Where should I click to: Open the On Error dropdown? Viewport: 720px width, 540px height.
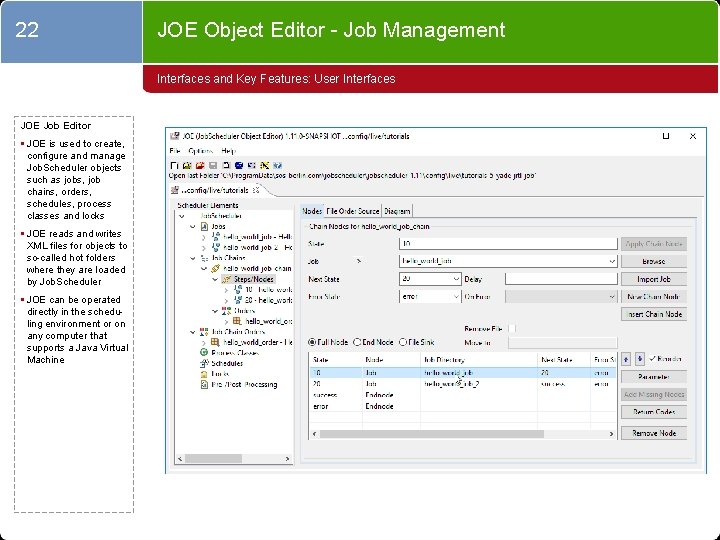click(612, 297)
